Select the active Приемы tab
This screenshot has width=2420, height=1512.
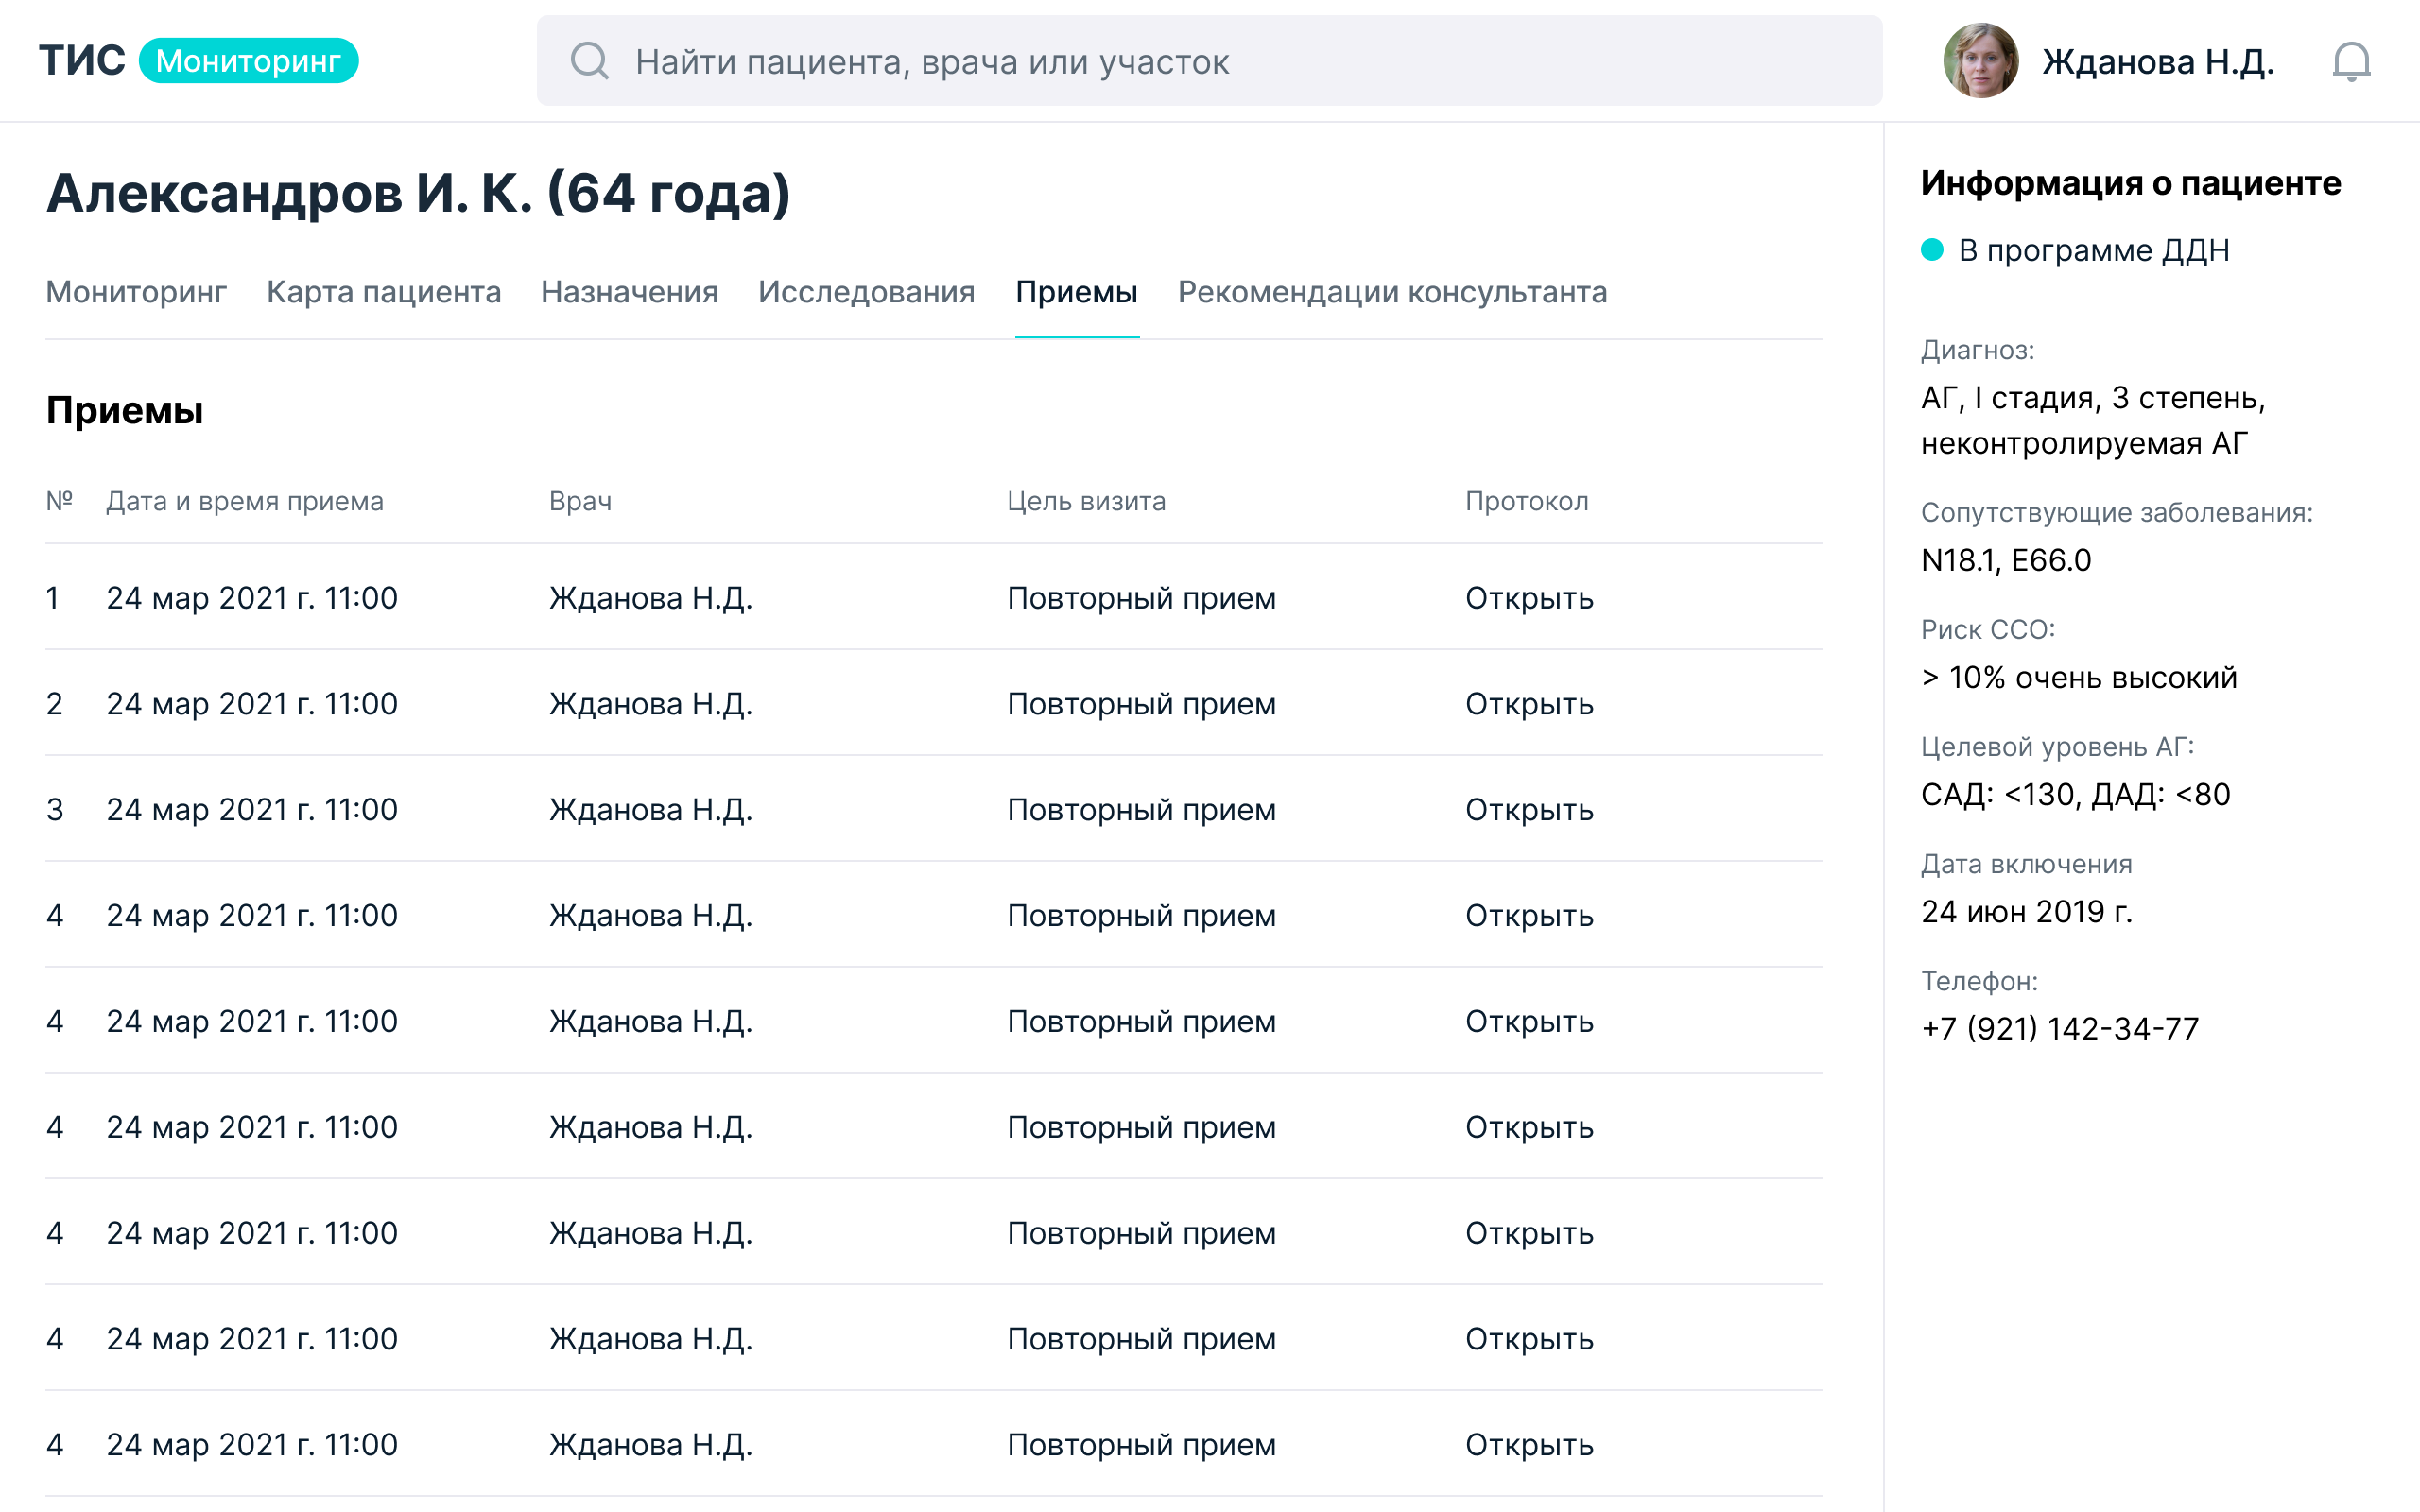pos(1076,292)
